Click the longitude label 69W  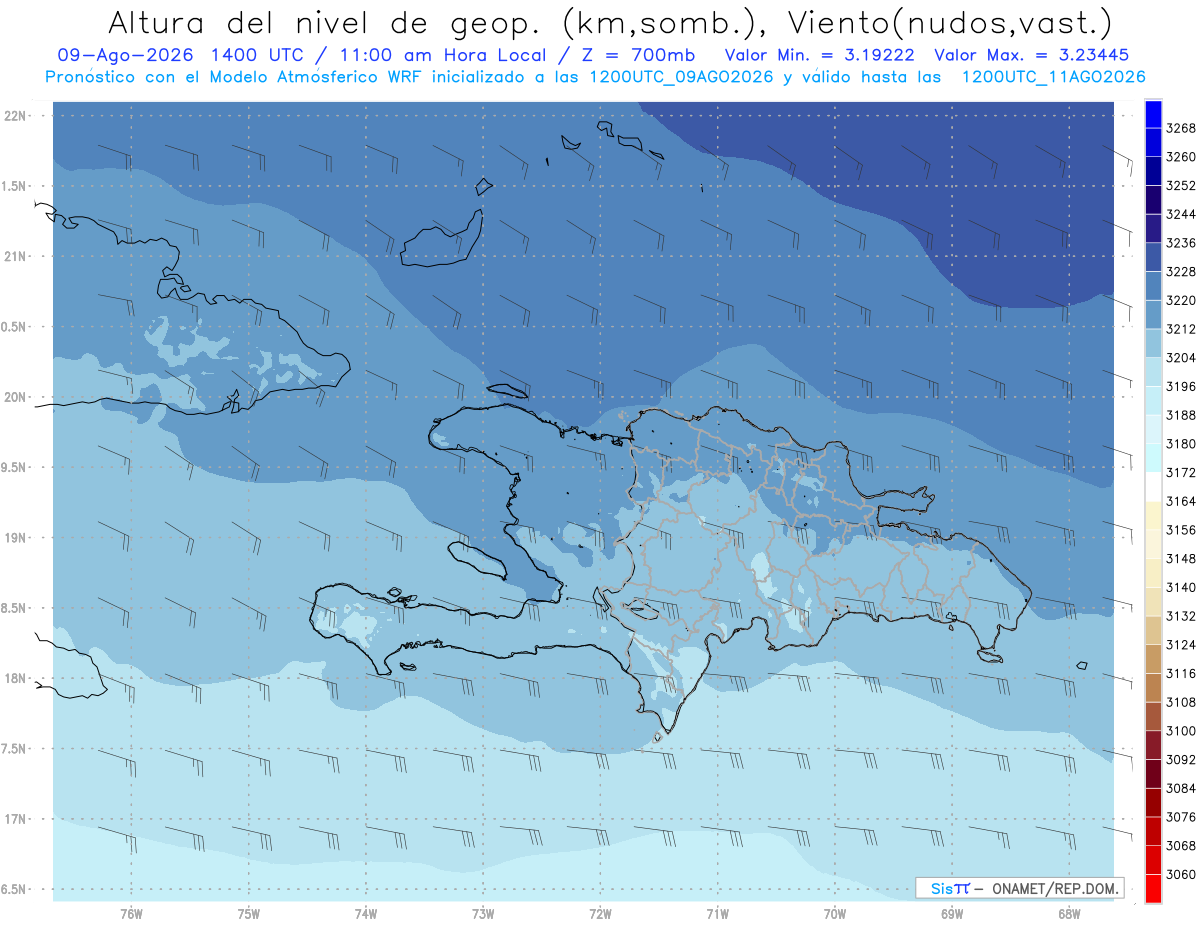click(952, 913)
